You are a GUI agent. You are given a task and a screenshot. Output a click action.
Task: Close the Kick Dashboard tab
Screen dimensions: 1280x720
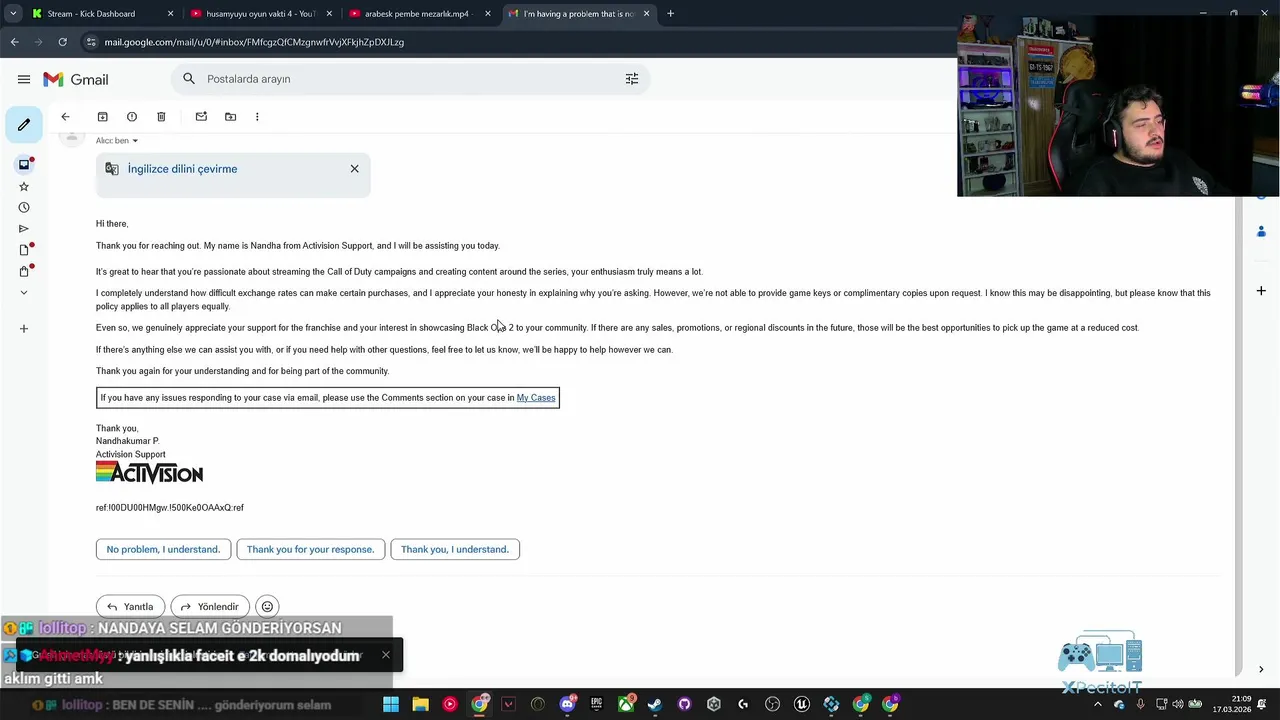click(x=170, y=14)
